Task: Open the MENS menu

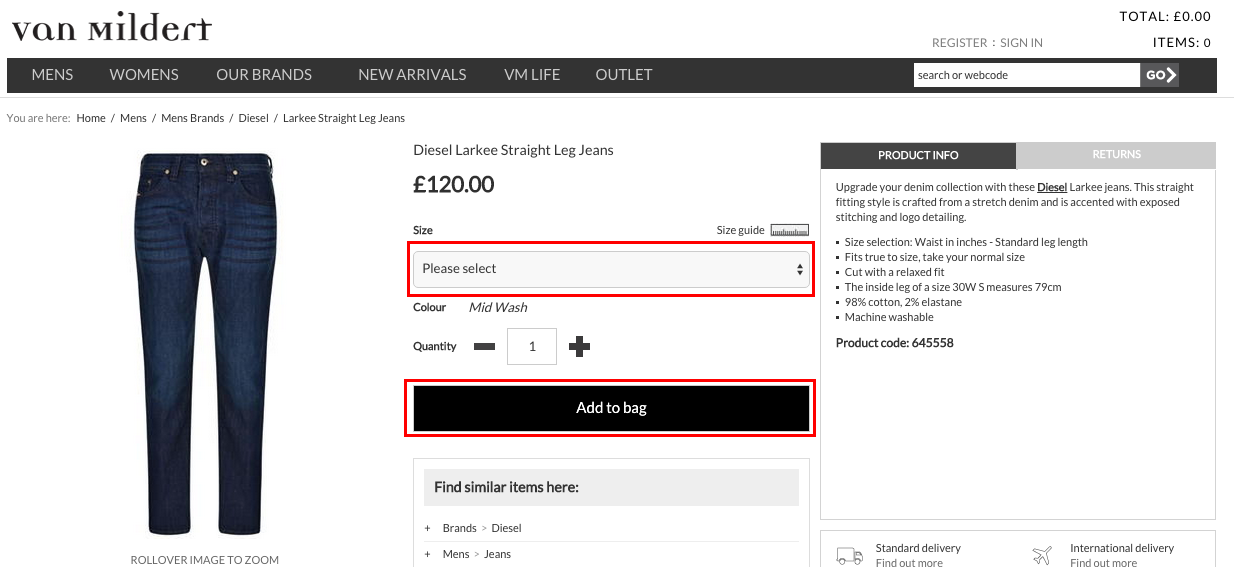Action: pyautogui.click(x=52, y=74)
